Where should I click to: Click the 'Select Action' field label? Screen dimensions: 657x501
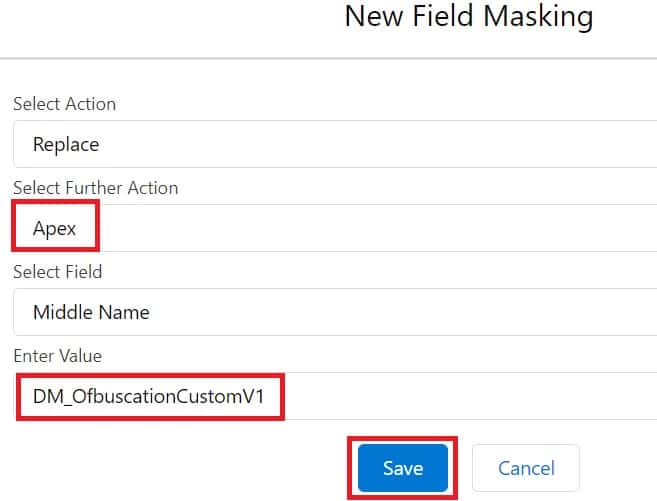(x=64, y=104)
